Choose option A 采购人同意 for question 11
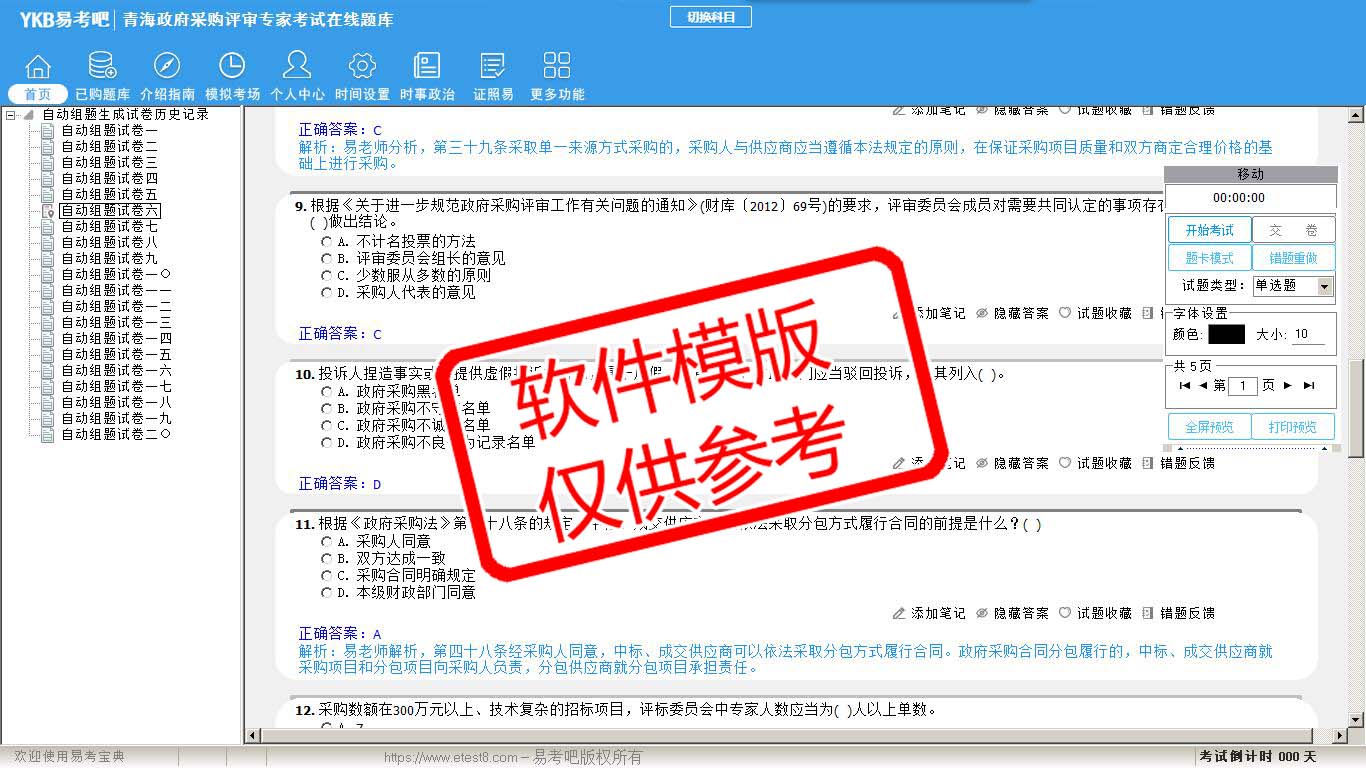Viewport: 1366px width, 768px height. tap(327, 542)
